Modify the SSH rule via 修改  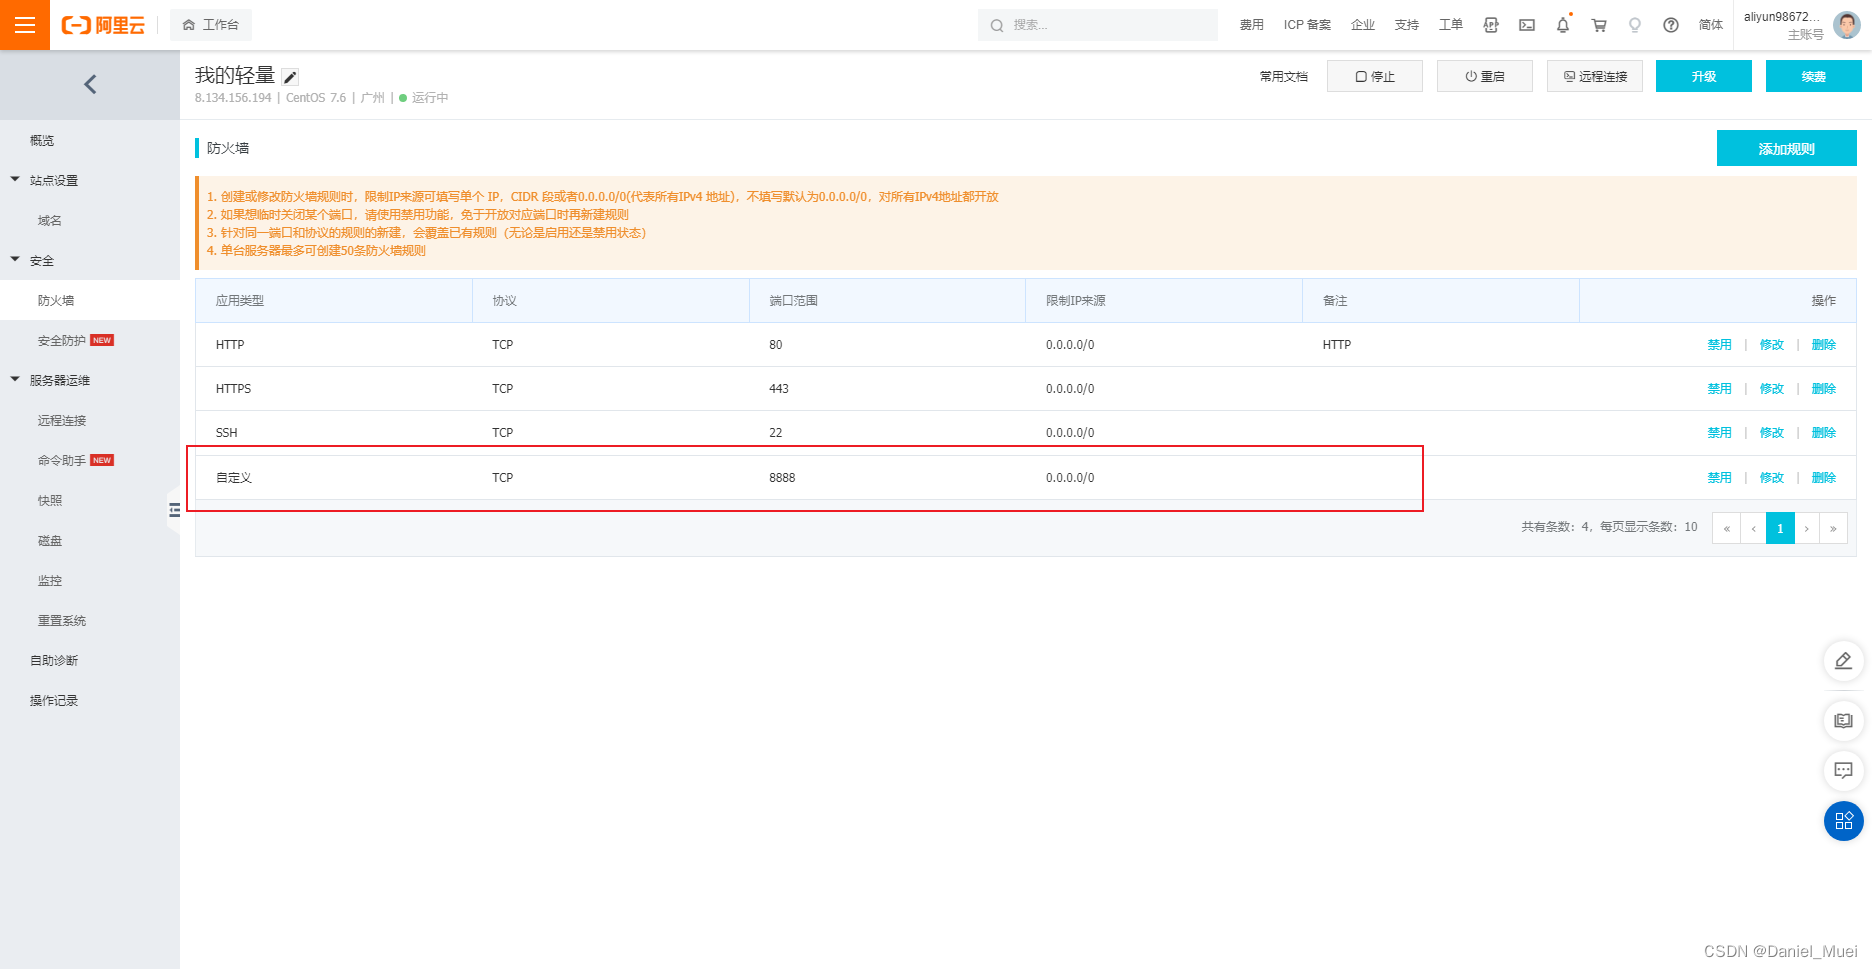[x=1771, y=432]
